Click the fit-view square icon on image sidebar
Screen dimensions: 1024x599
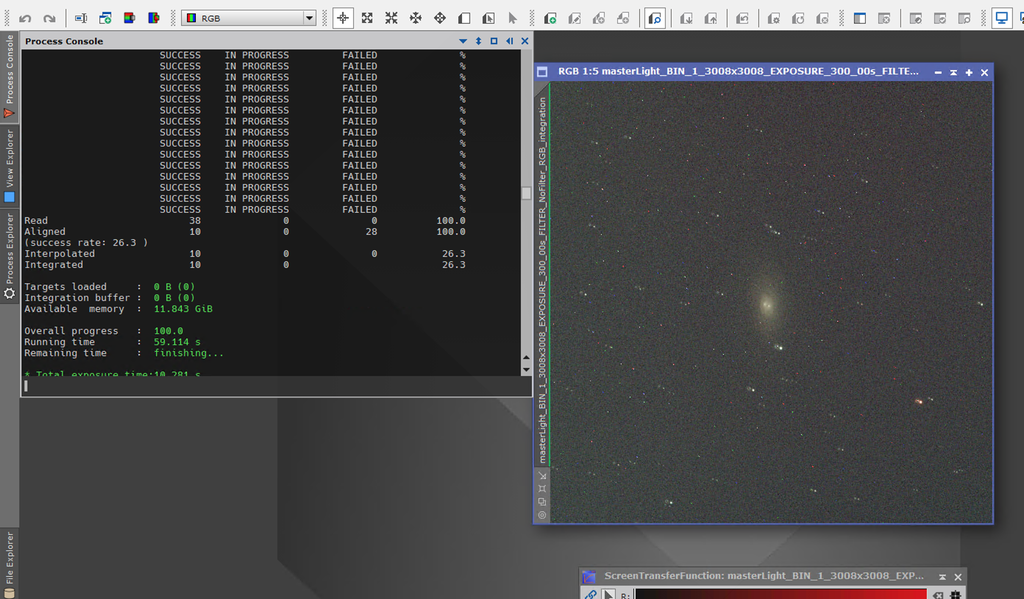coord(543,489)
